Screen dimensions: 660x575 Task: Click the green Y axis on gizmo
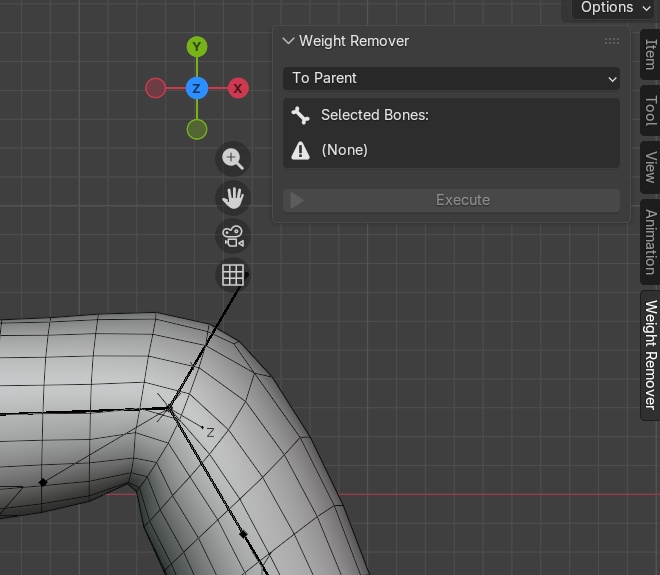(x=197, y=47)
